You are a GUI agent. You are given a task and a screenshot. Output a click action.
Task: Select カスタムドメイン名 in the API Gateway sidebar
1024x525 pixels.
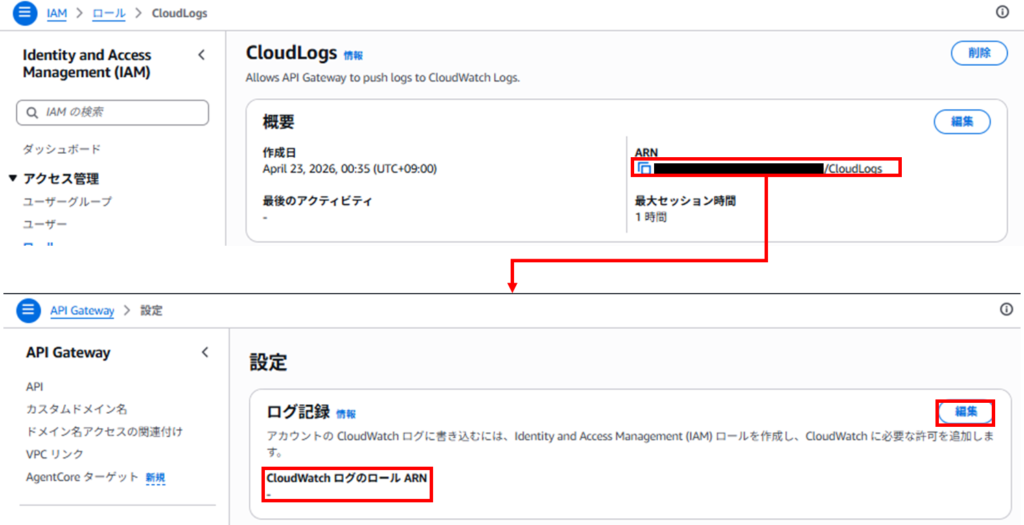tap(77, 409)
